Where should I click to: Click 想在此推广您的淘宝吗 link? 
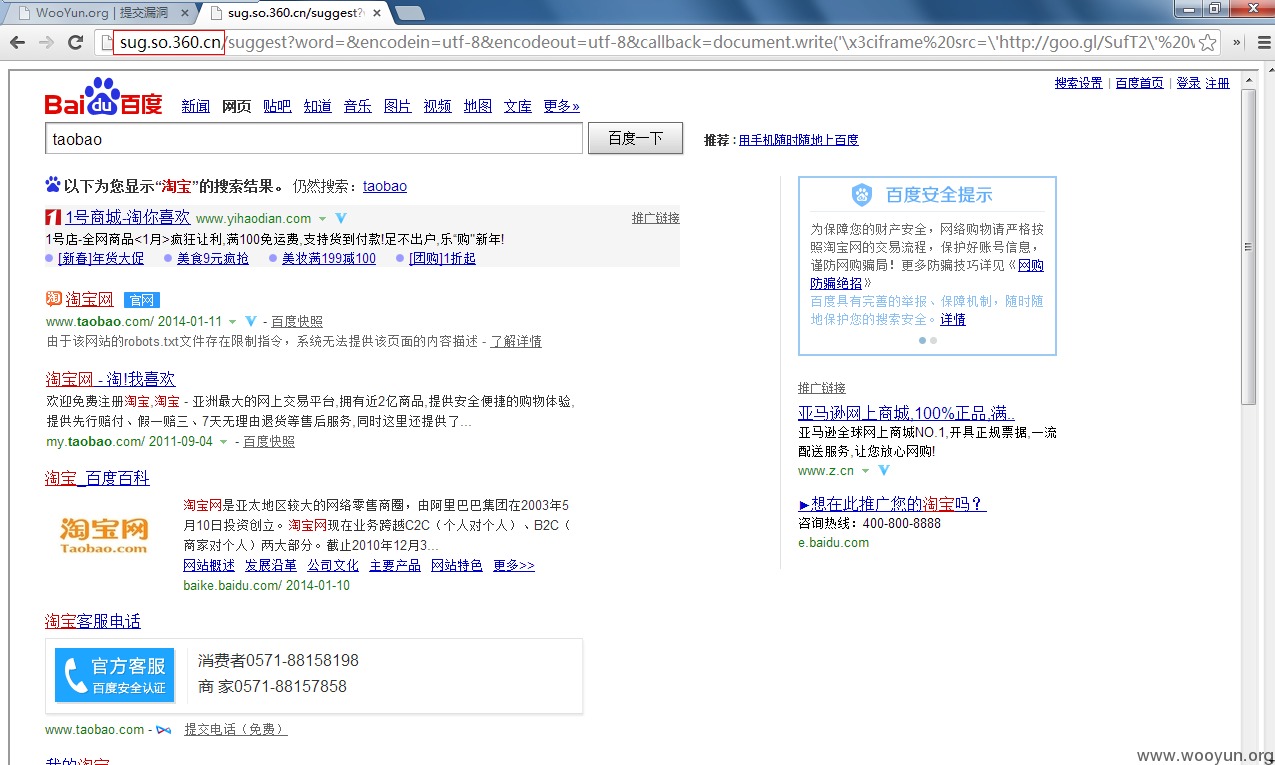[892, 504]
